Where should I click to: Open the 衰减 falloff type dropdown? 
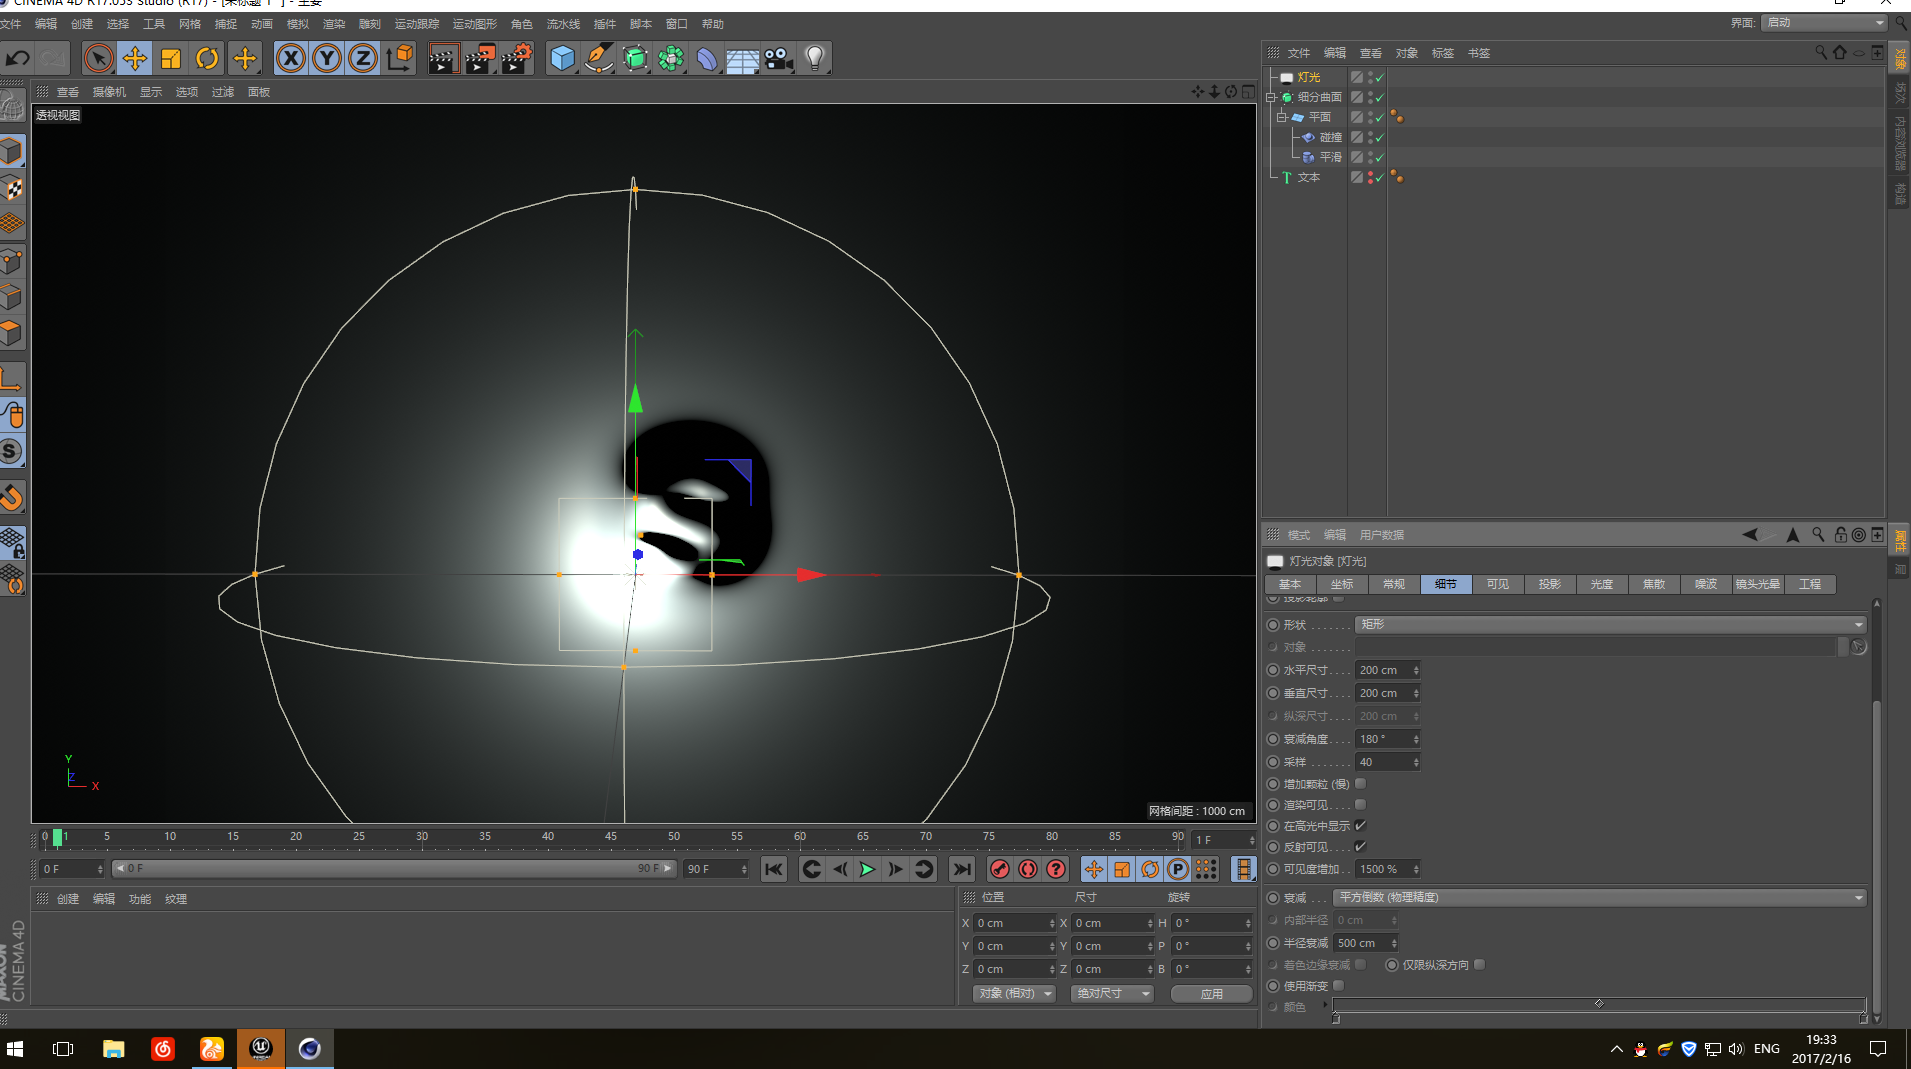pyautogui.click(x=1599, y=897)
